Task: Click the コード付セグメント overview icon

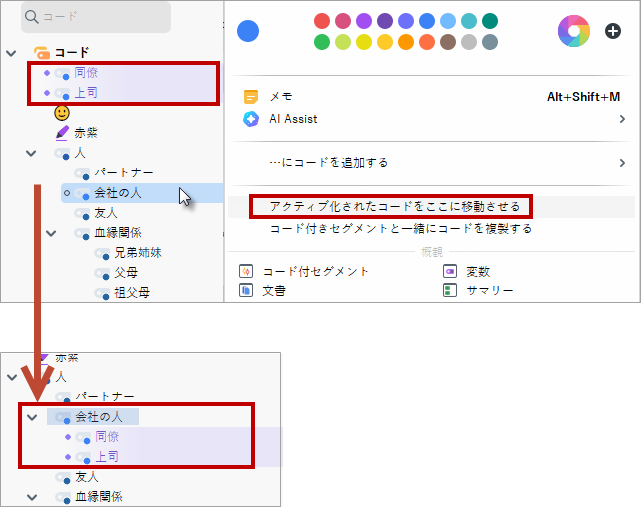Action: [x=246, y=271]
